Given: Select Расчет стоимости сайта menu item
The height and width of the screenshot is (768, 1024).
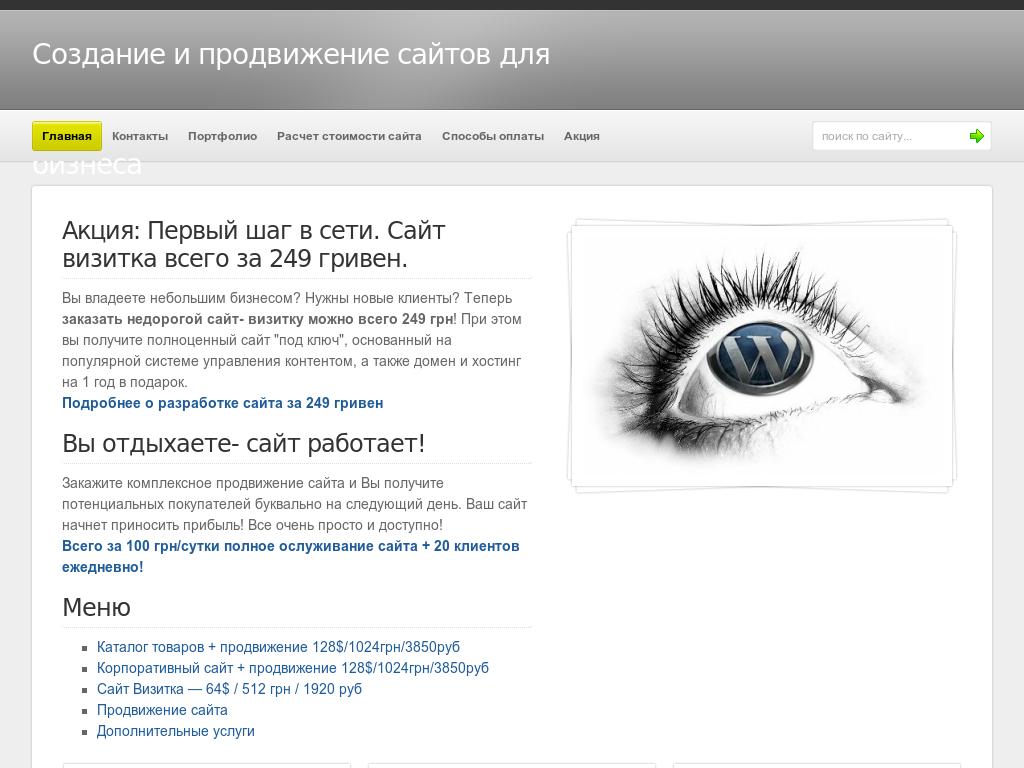Looking at the screenshot, I should click(349, 136).
